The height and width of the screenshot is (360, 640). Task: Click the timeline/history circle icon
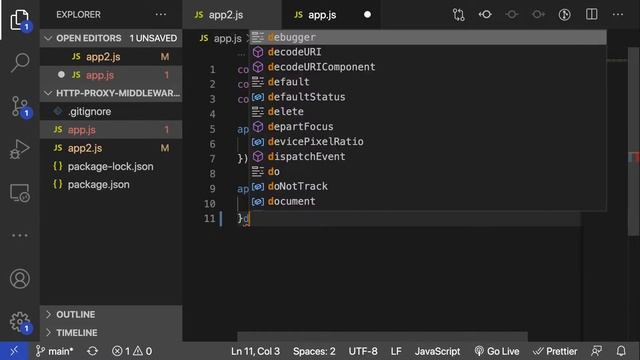(x=564, y=15)
